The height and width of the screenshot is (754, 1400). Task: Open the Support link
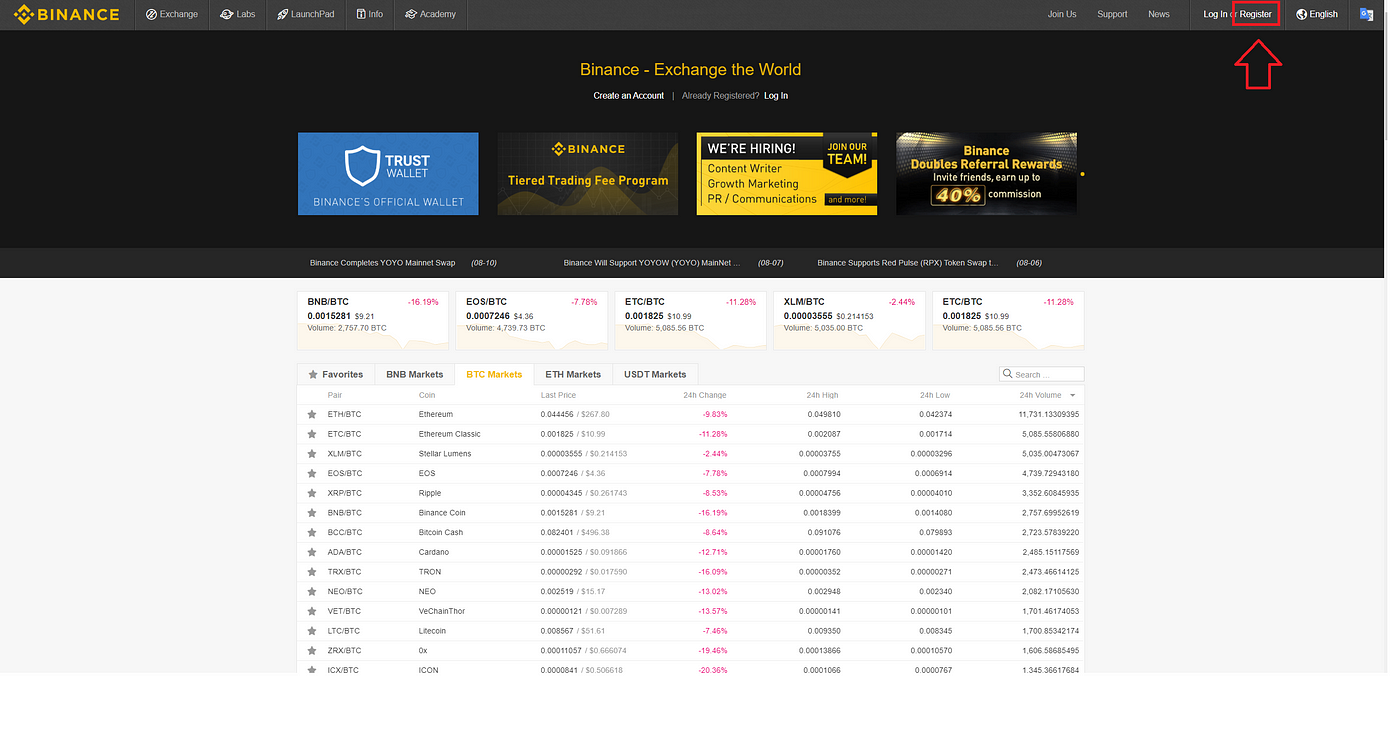click(1112, 14)
